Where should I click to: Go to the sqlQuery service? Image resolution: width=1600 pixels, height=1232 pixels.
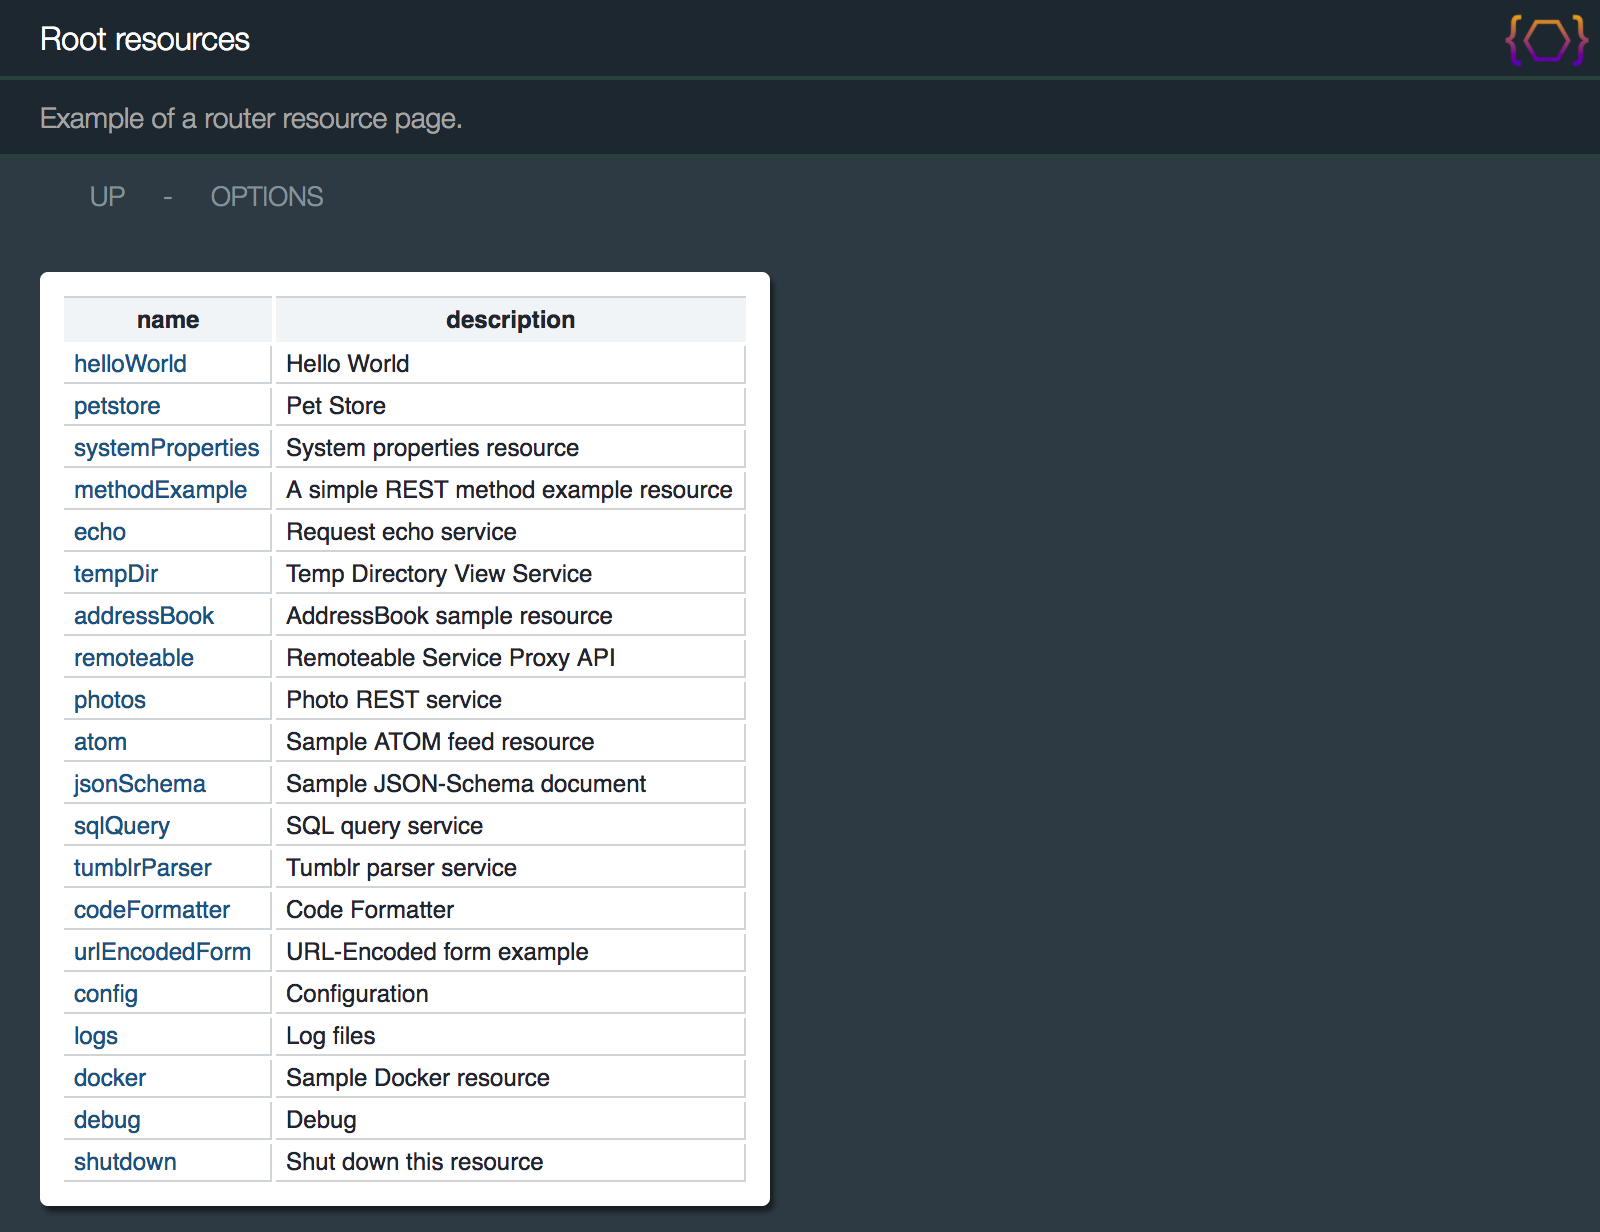(x=122, y=826)
